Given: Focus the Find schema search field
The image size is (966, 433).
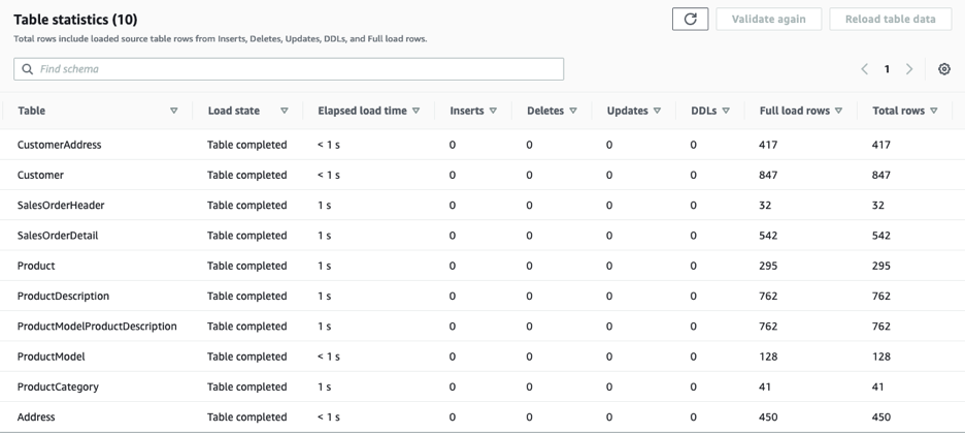Looking at the screenshot, I should pyautogui.click(x=288, y=69).
